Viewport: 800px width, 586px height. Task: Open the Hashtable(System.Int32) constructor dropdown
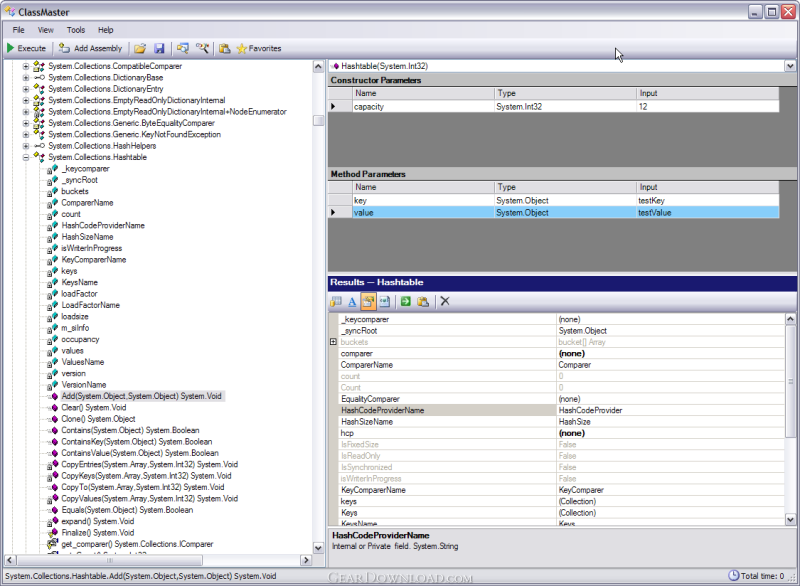pyautogui.click(x=790, y=66)
